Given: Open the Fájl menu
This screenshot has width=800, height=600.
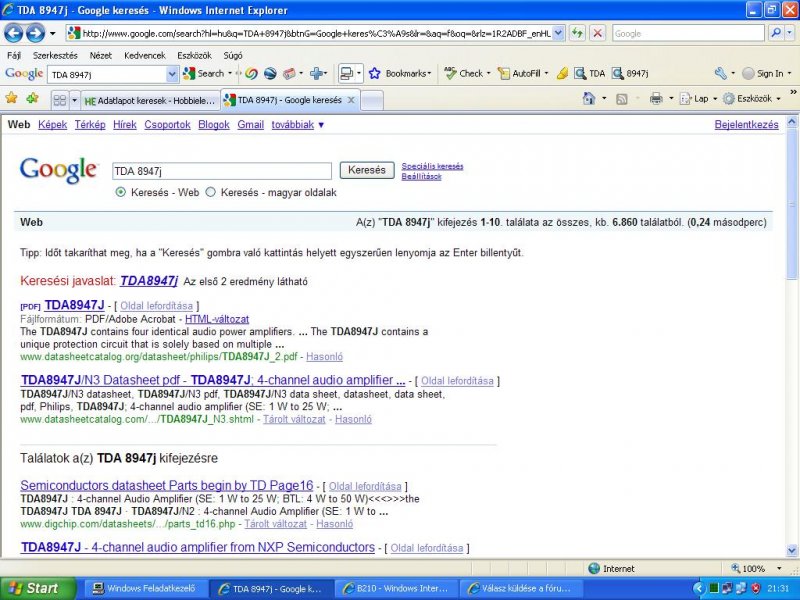Looking at the screenshot, I should tap(14, 56).
